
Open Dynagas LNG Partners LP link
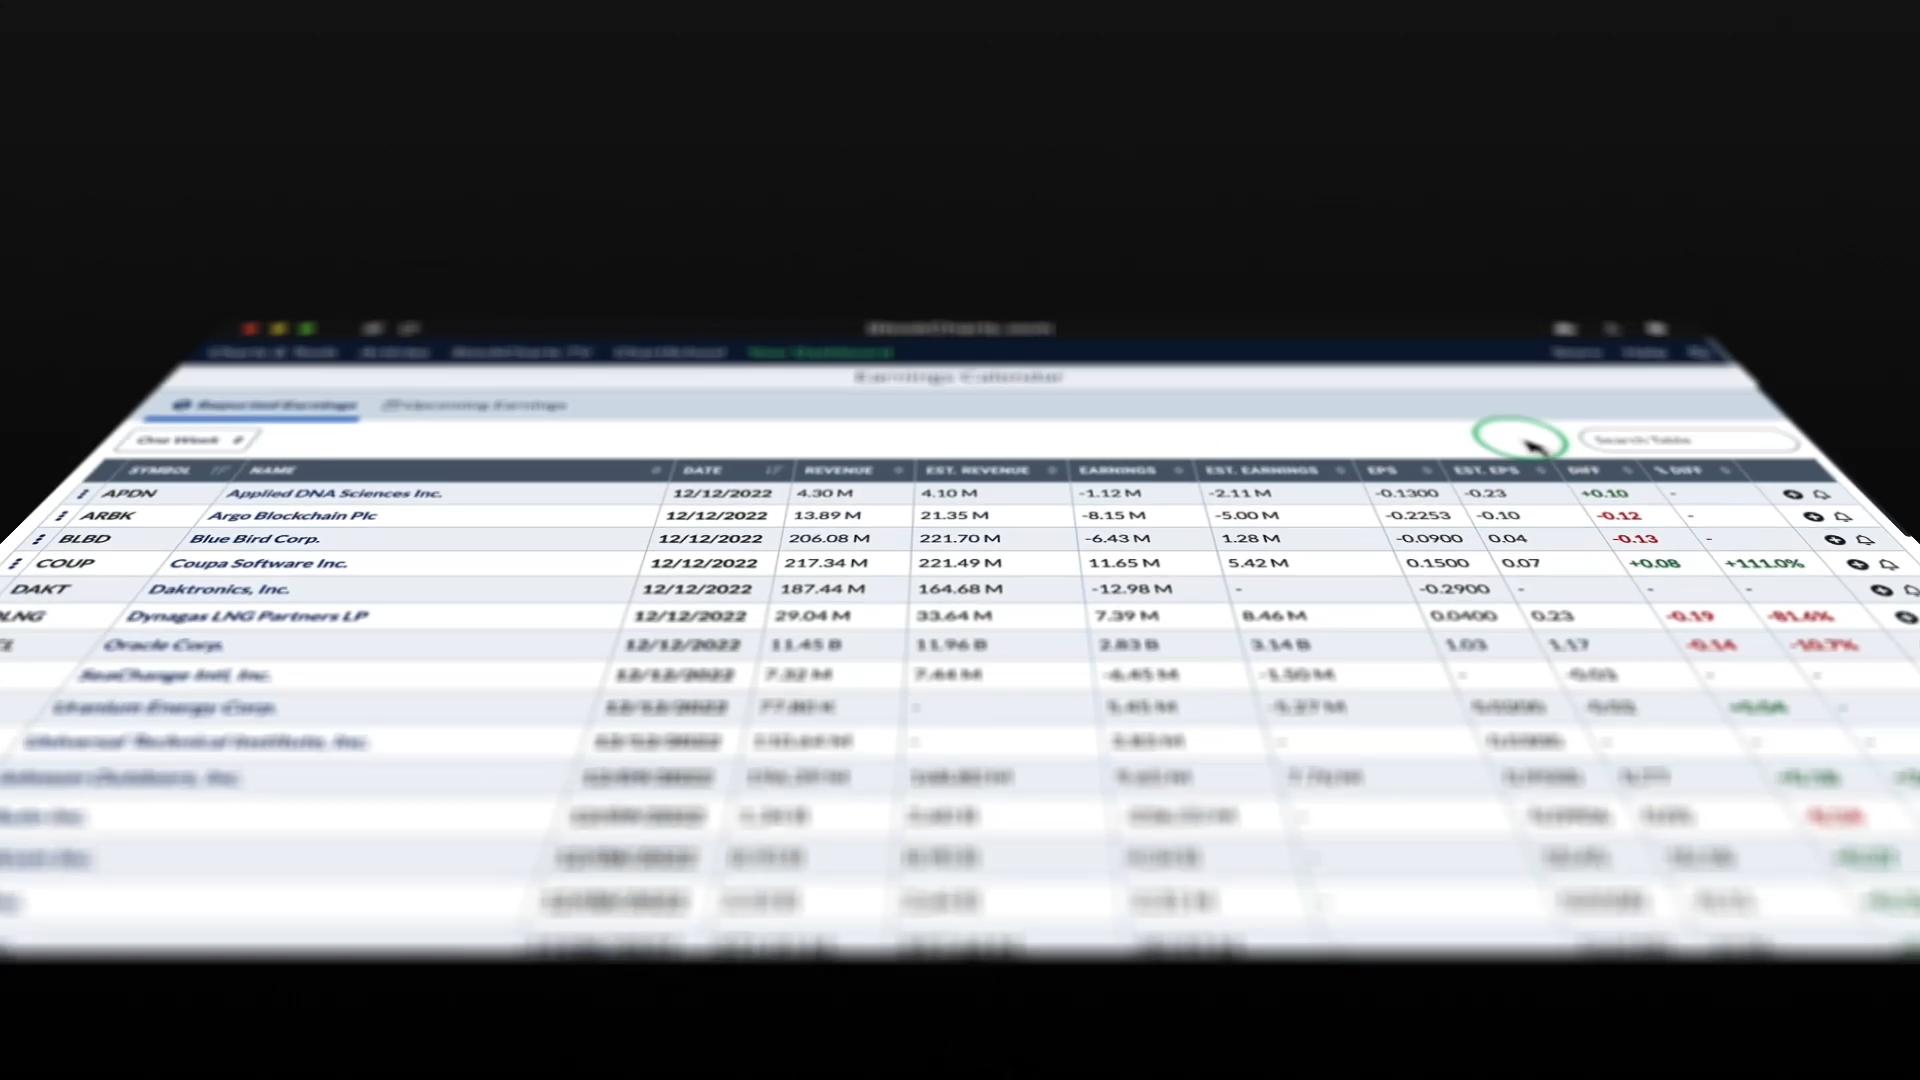(247, 616)
